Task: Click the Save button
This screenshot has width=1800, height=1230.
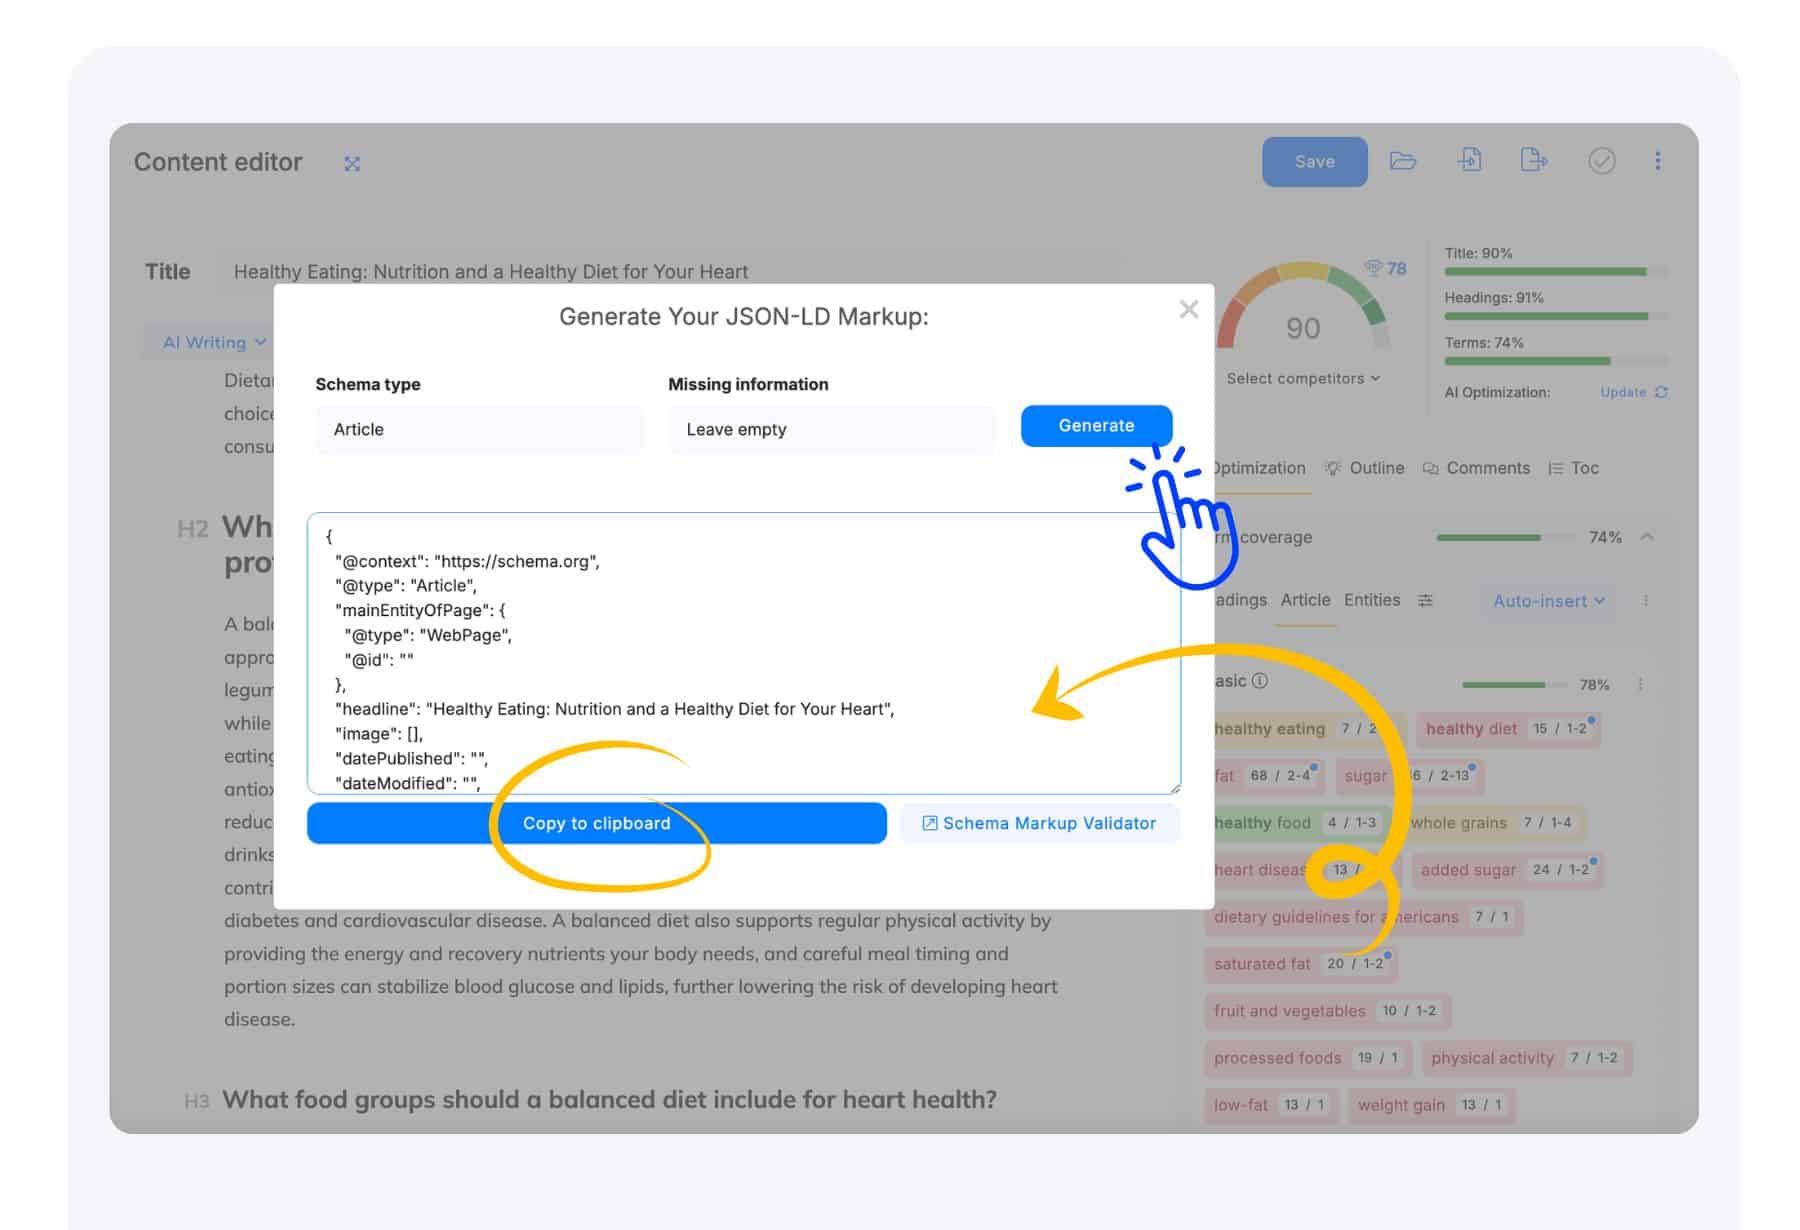Action: pos(1314,162)
